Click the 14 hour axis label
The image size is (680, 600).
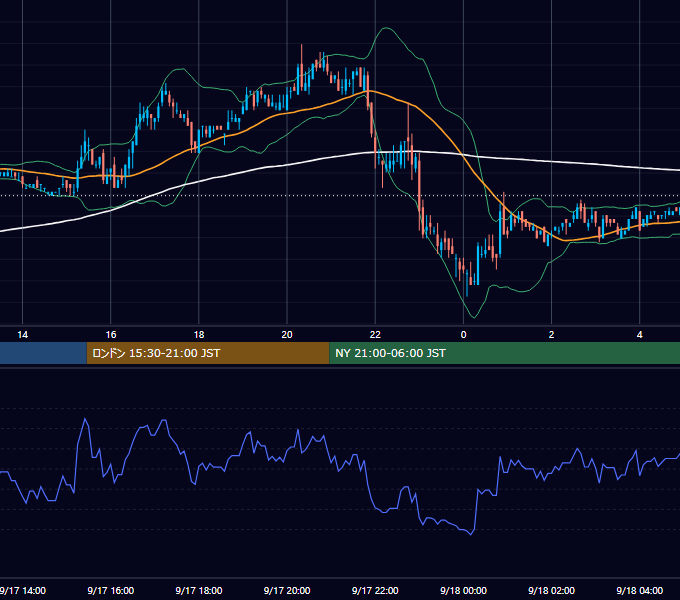pyautogui.click(x=23, y=335)
